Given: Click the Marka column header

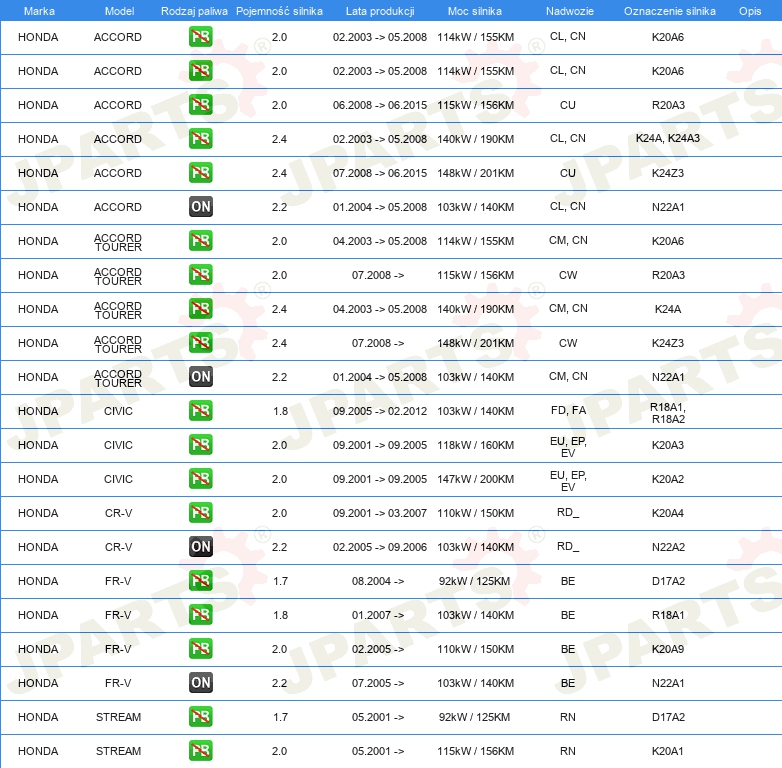Looking at the screenshot, I should pos(39,11).
